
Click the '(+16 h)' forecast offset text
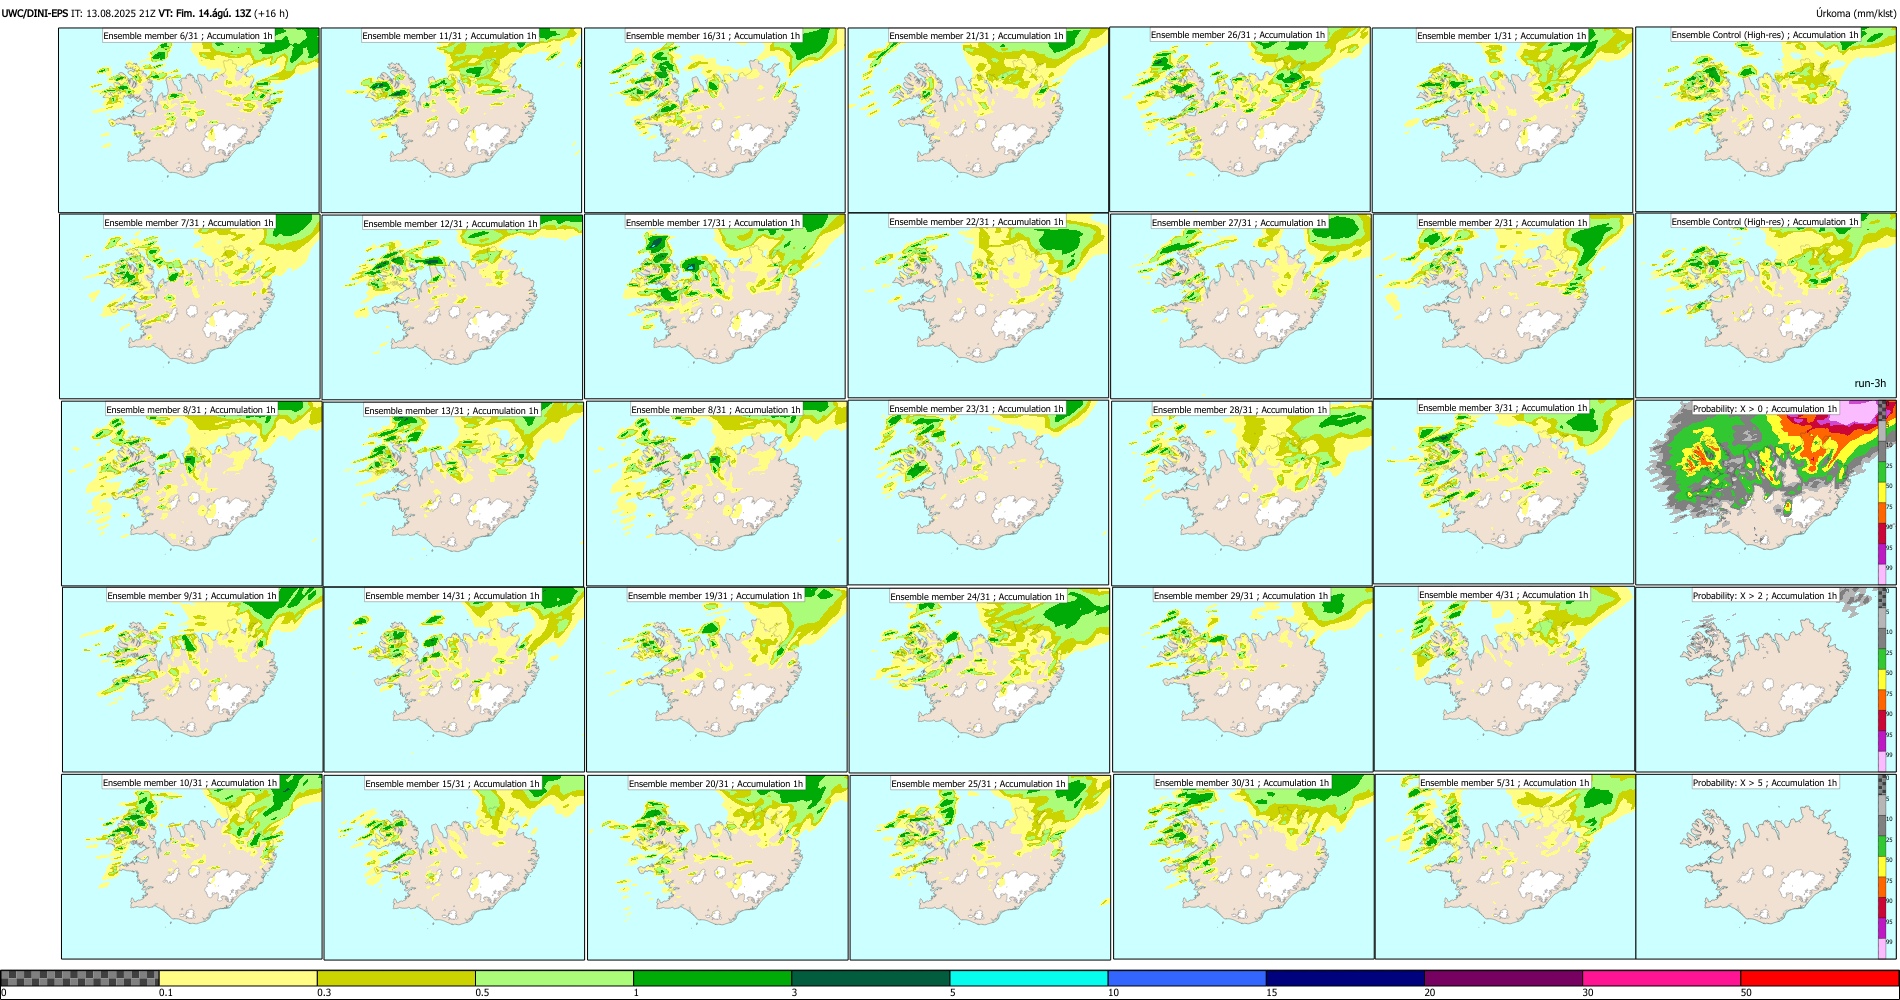[x=272, y=13]
